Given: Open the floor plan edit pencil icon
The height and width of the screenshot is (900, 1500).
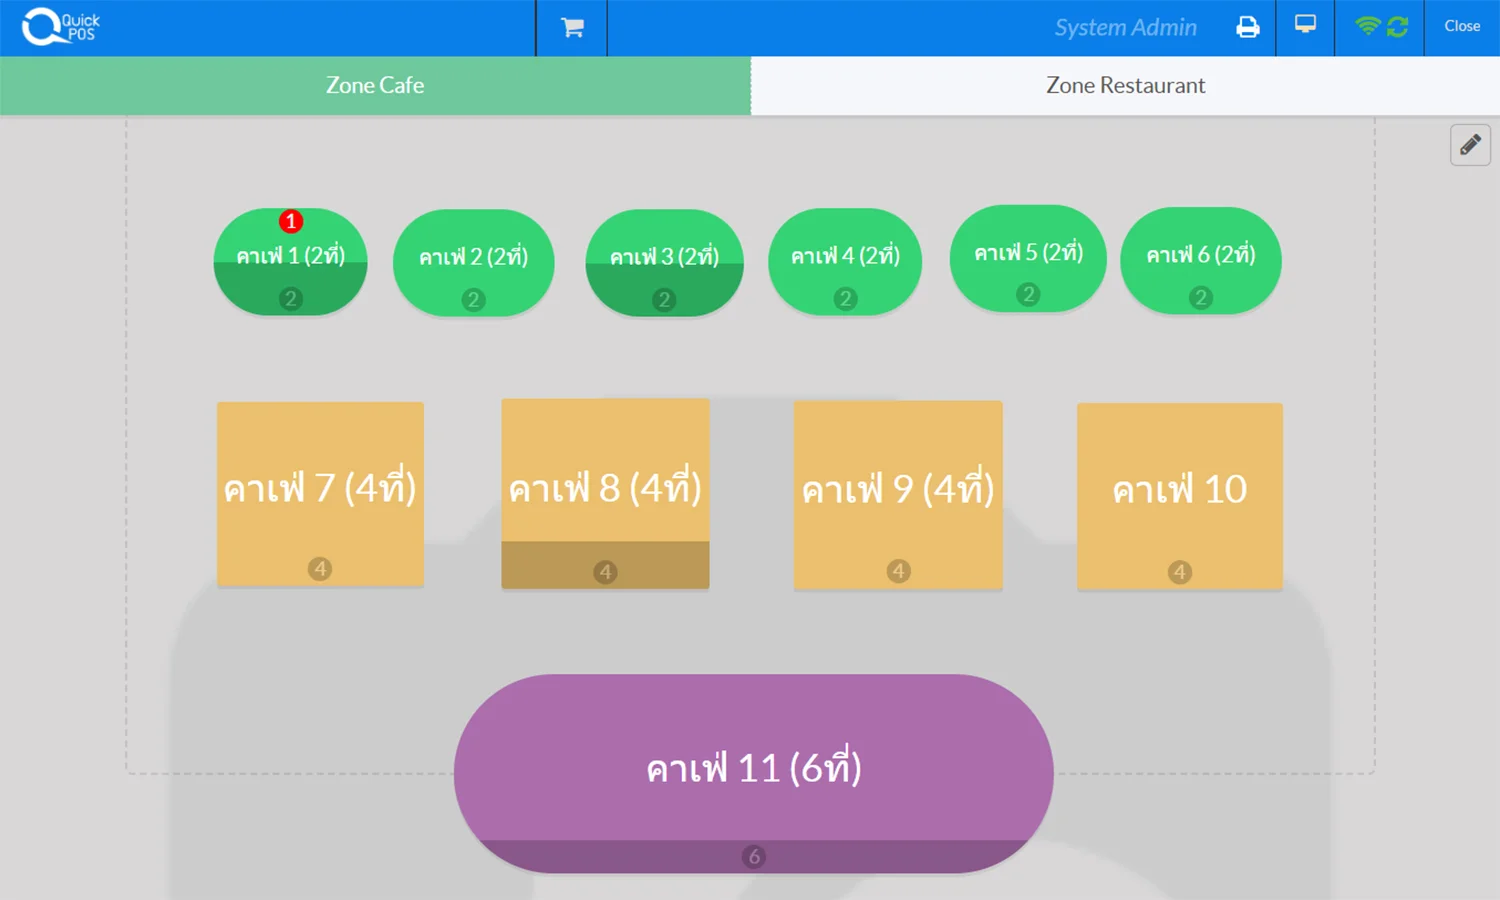Looking at the screenshot, I should pos(1469,145).
